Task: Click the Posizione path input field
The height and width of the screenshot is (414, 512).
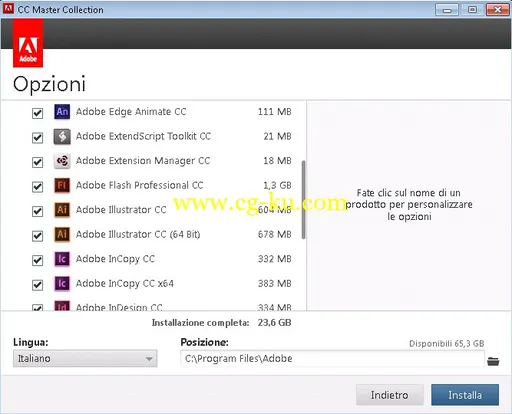Action: [332, 359]
